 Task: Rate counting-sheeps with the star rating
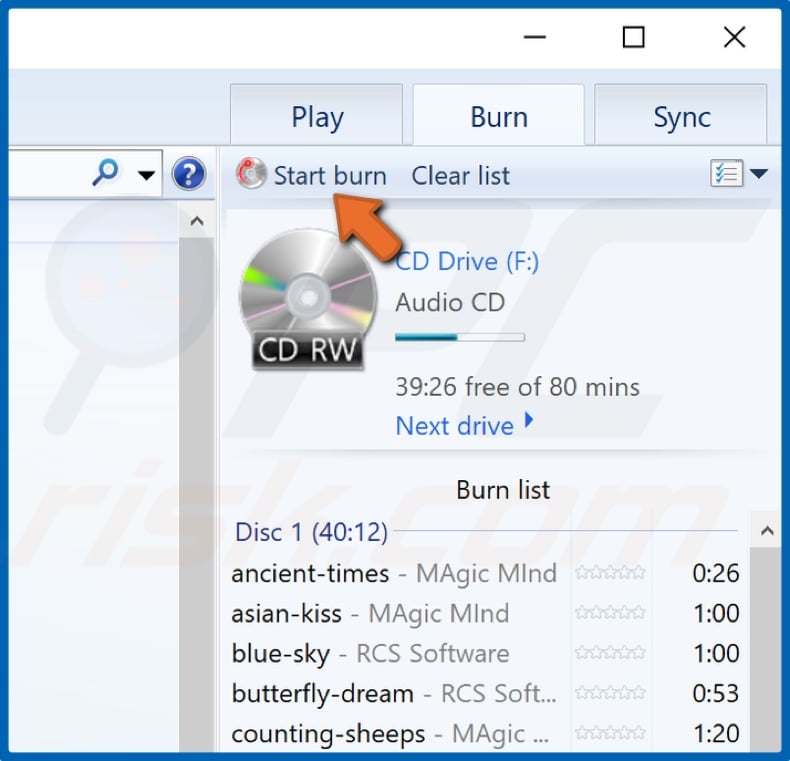[x=610, y=733]
